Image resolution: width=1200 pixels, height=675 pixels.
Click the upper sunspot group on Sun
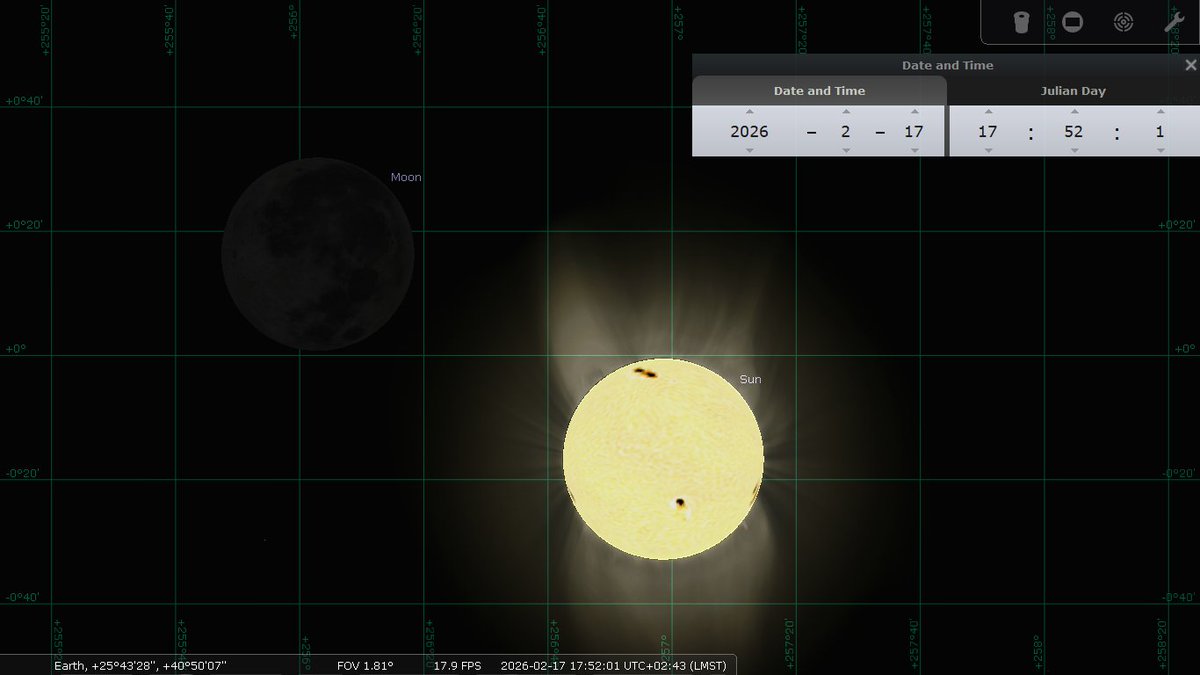coord(645,373)
